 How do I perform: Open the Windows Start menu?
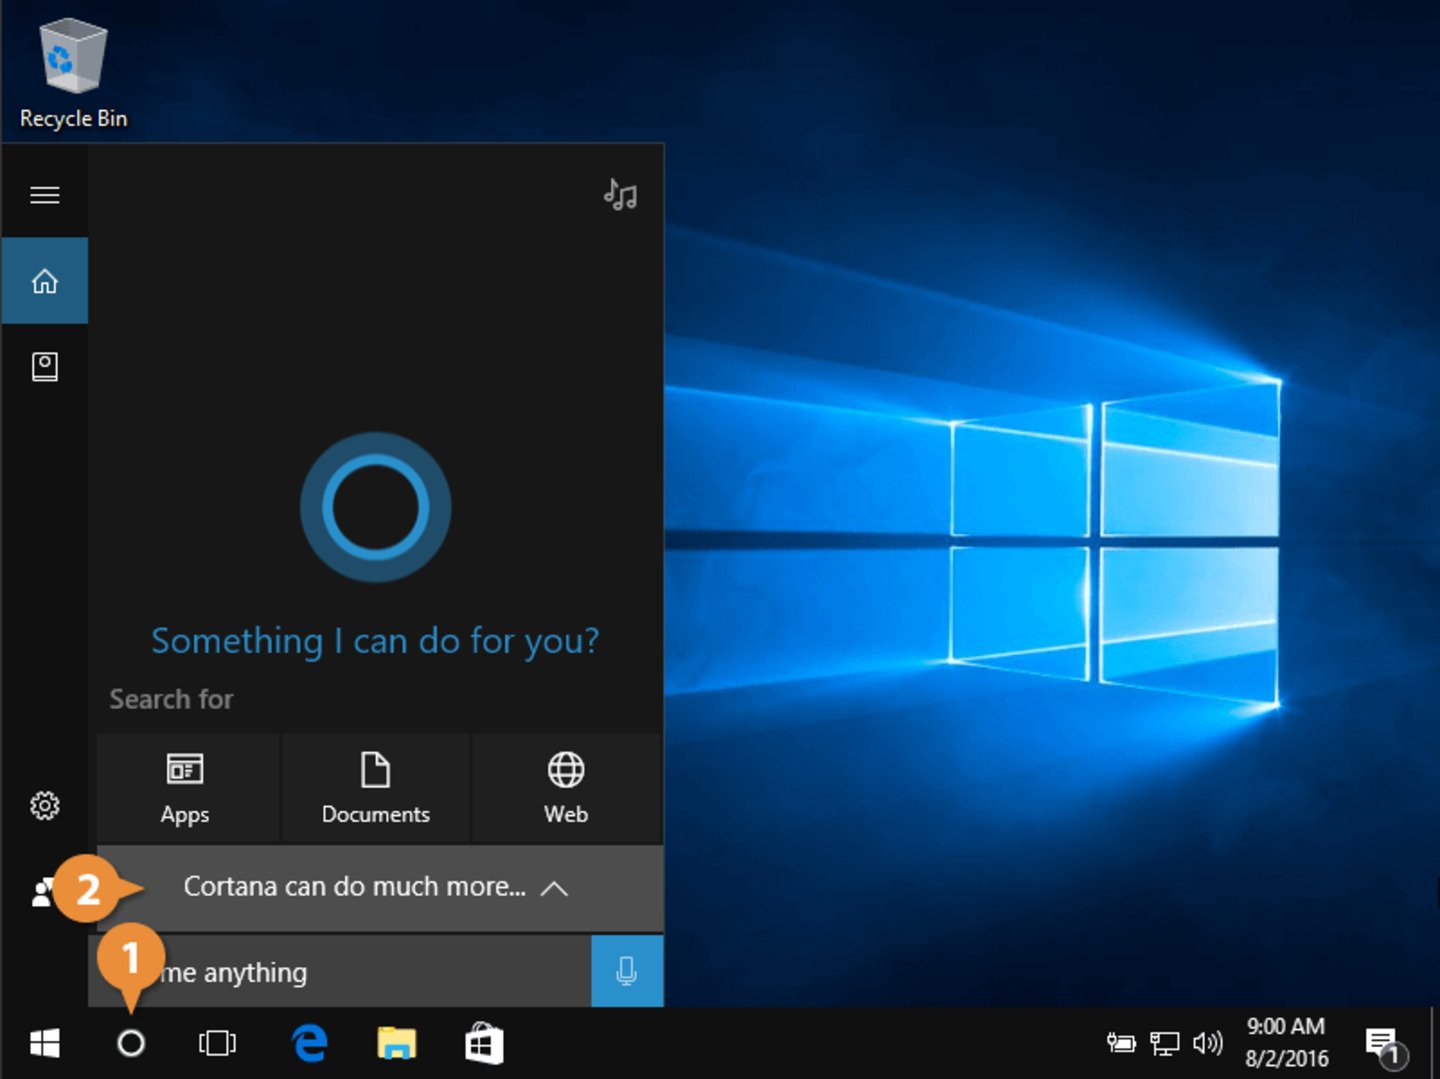(44, 1043)
